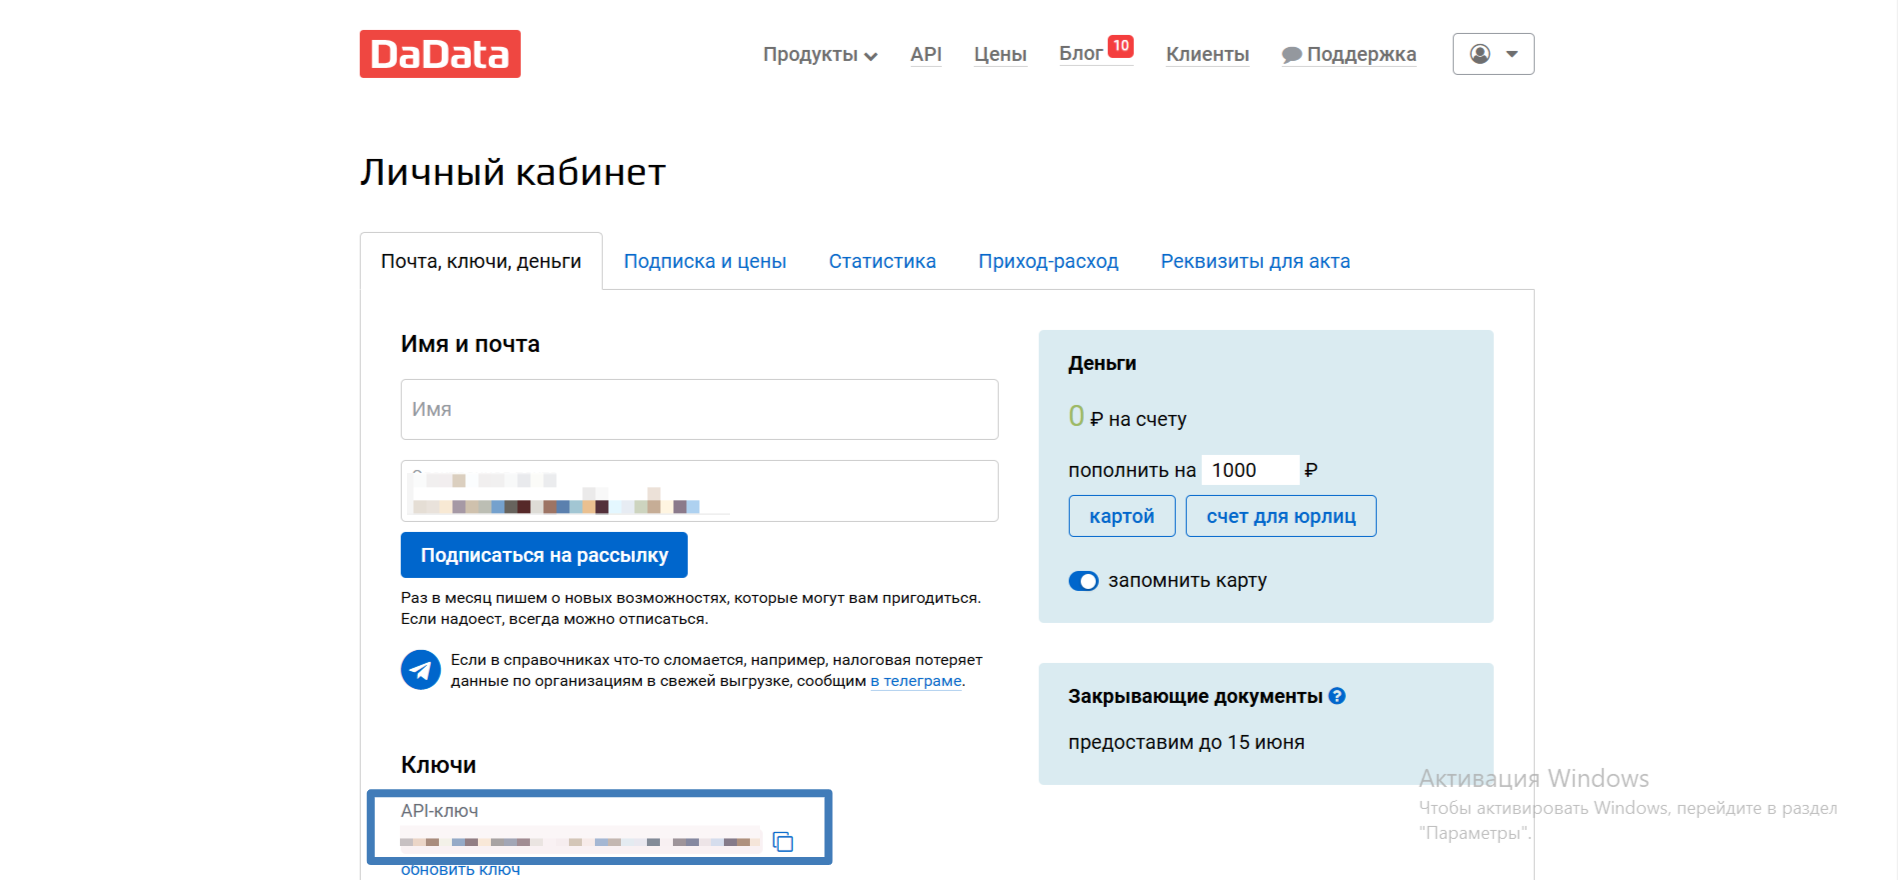
Task: Click the help question mark beside Закрывающие документы
Action: pos(1337,696)
